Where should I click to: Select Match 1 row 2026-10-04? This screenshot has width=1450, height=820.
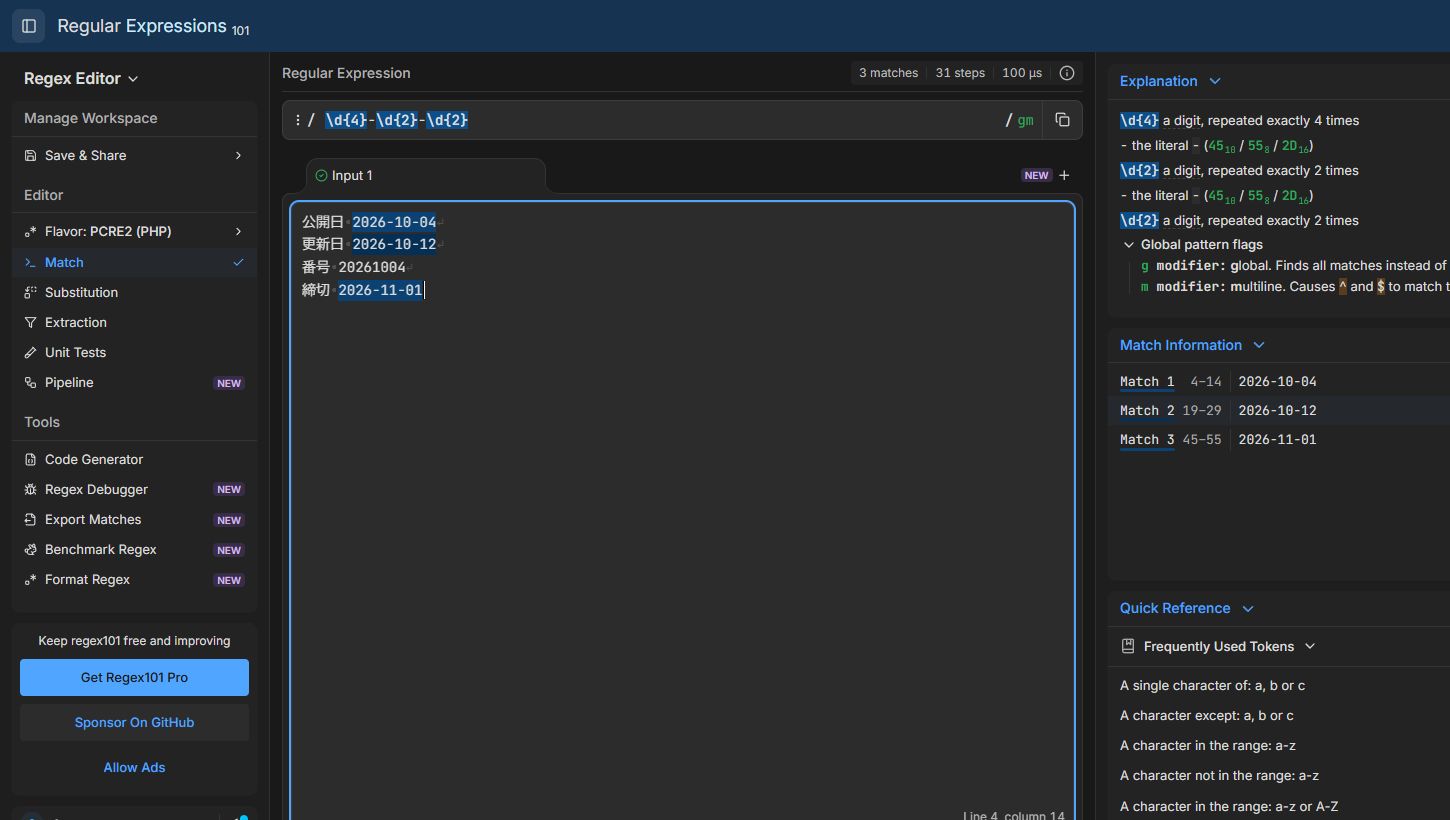pyautogui.click(x=1278, y=382)
